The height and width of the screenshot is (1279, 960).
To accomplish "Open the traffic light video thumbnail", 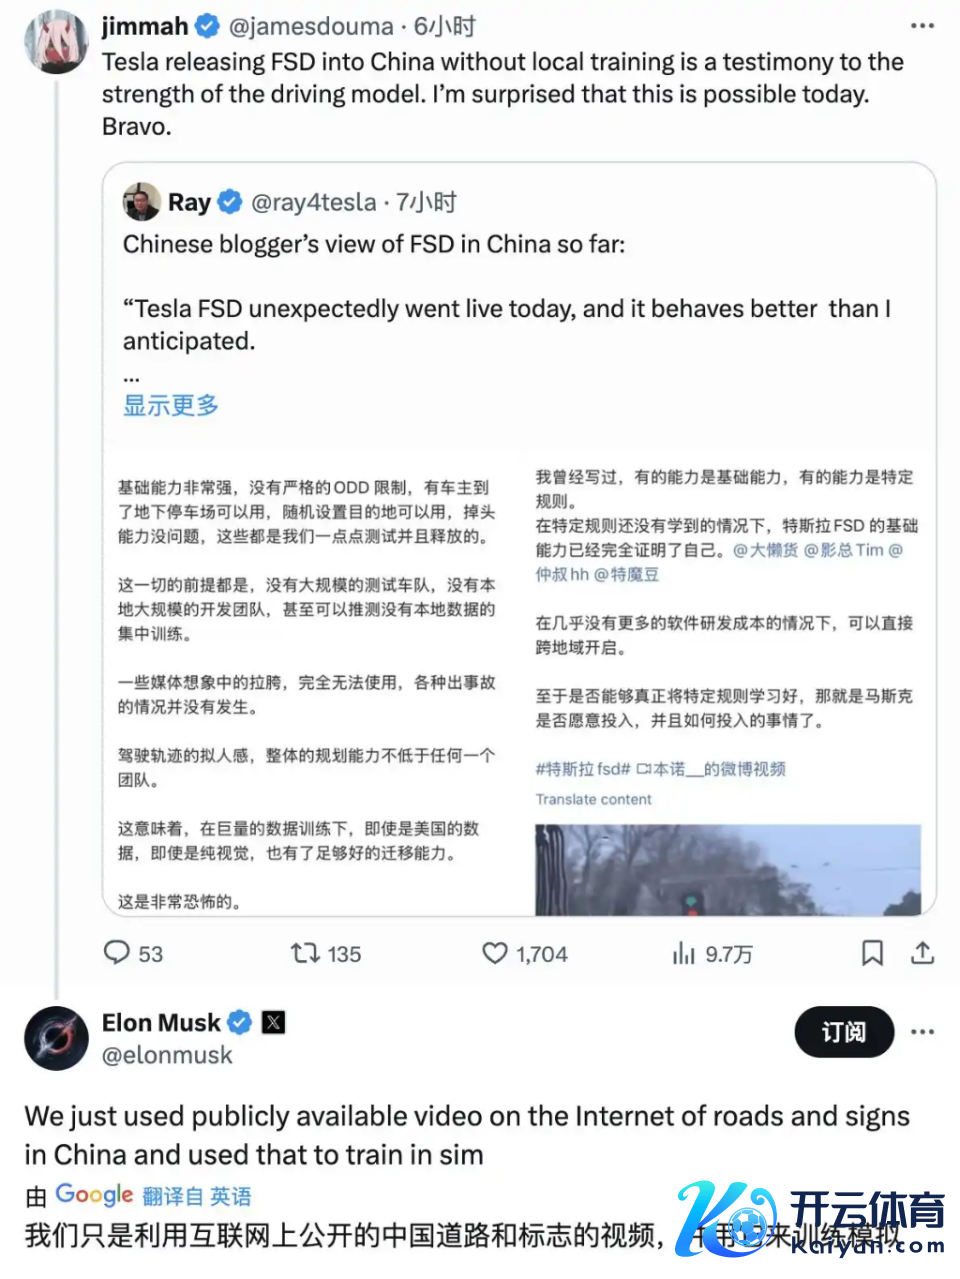I will [x=727, y=869].
